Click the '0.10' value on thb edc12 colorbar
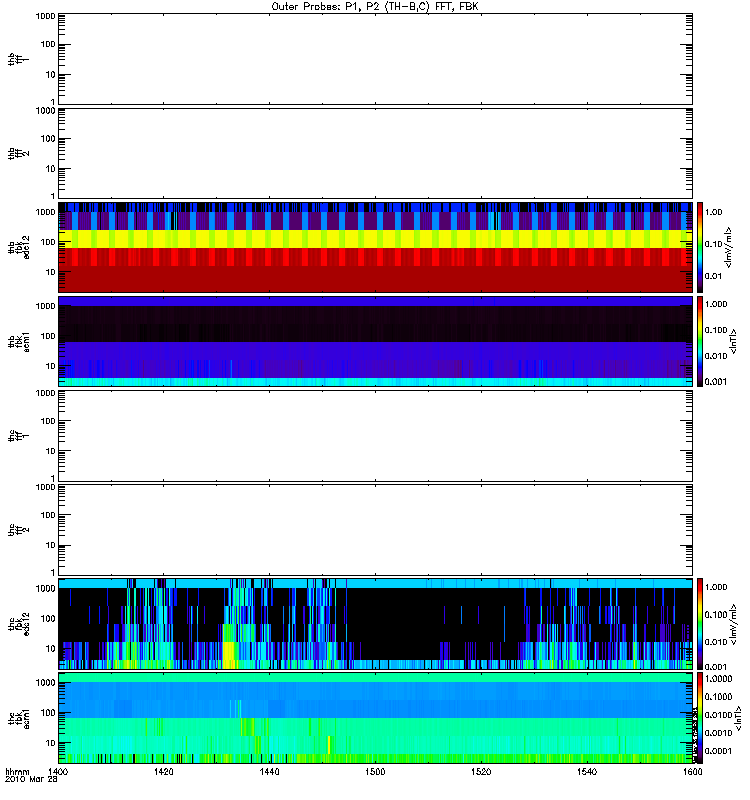Screen dimensions: 750x800 click(713, 244)
